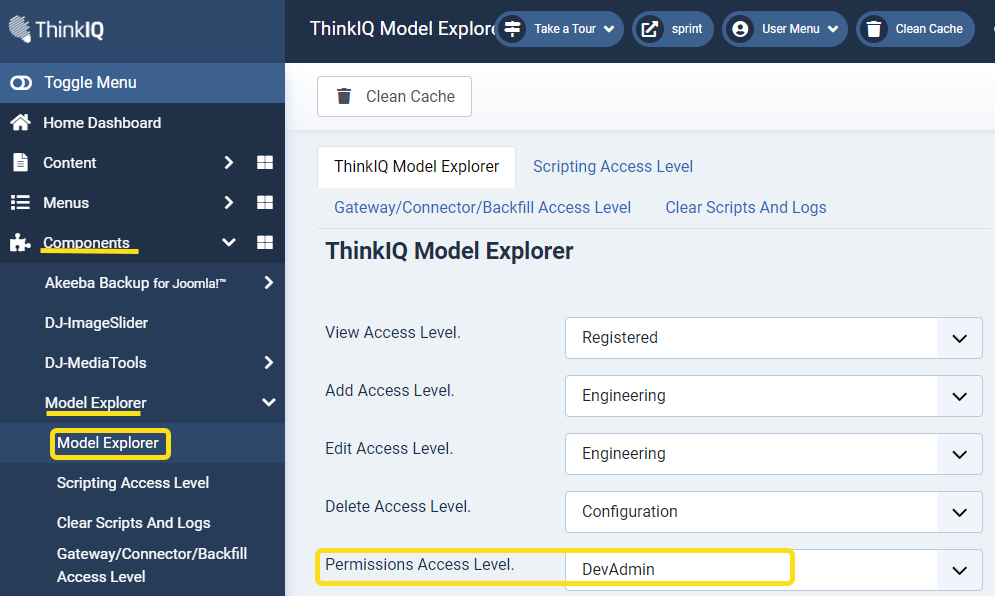Select Model Explorer submenu entry

(x=108, y=442)
